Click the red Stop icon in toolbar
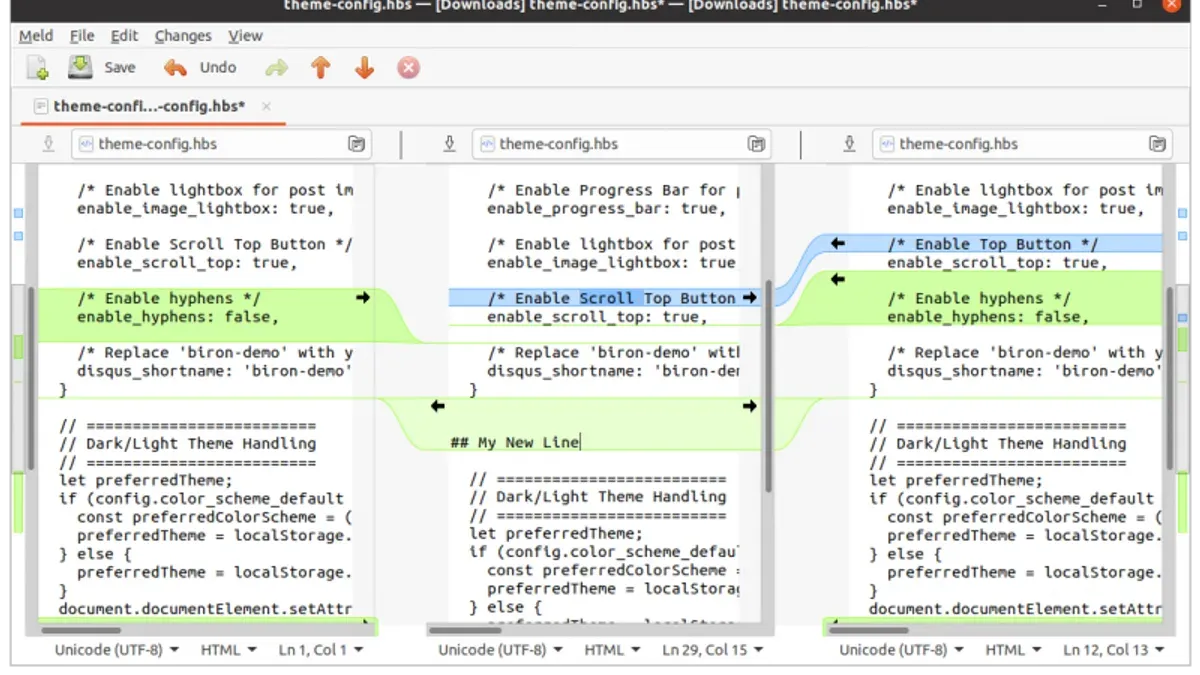This screenshot has width=1200, height=675. pyautogui.click(x=408, y=68)
